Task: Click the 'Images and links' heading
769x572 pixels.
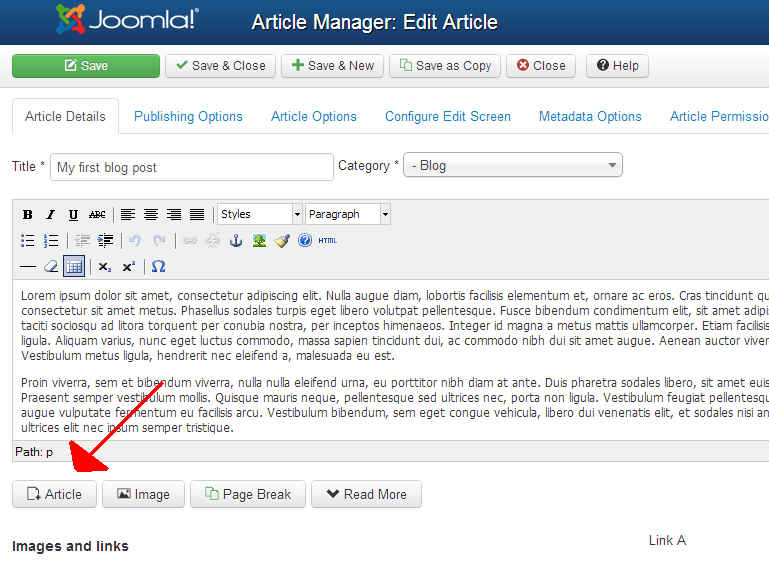Action: (70, 546)
